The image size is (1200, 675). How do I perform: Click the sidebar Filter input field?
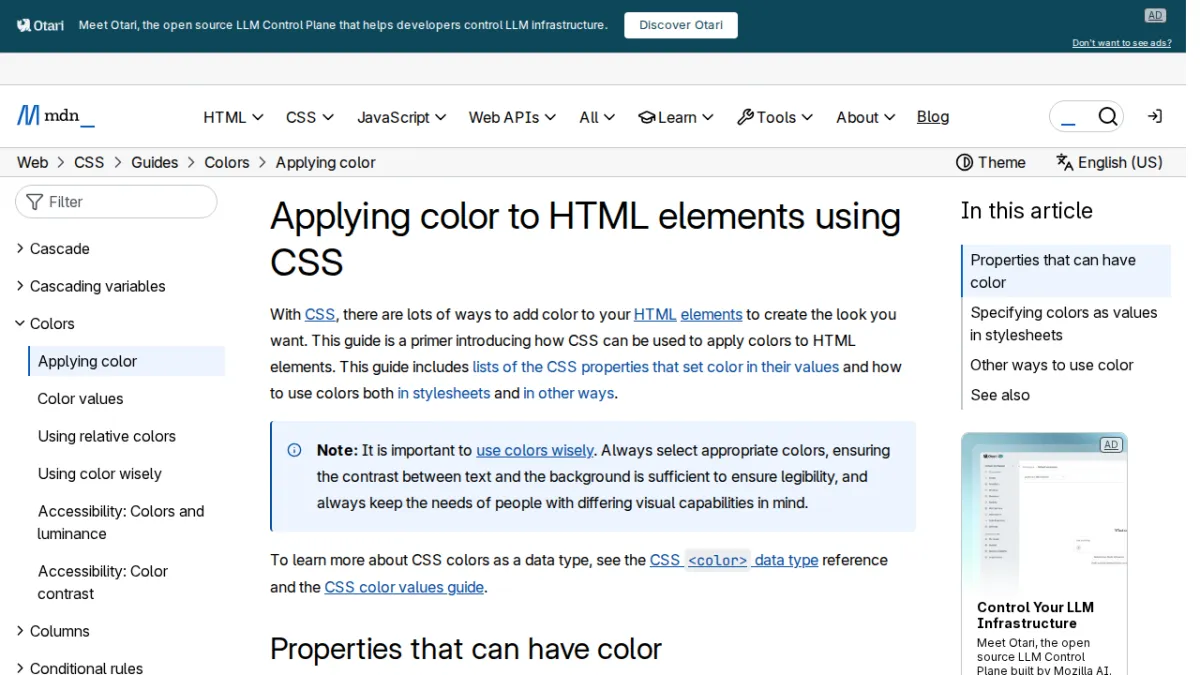(116, 202)
